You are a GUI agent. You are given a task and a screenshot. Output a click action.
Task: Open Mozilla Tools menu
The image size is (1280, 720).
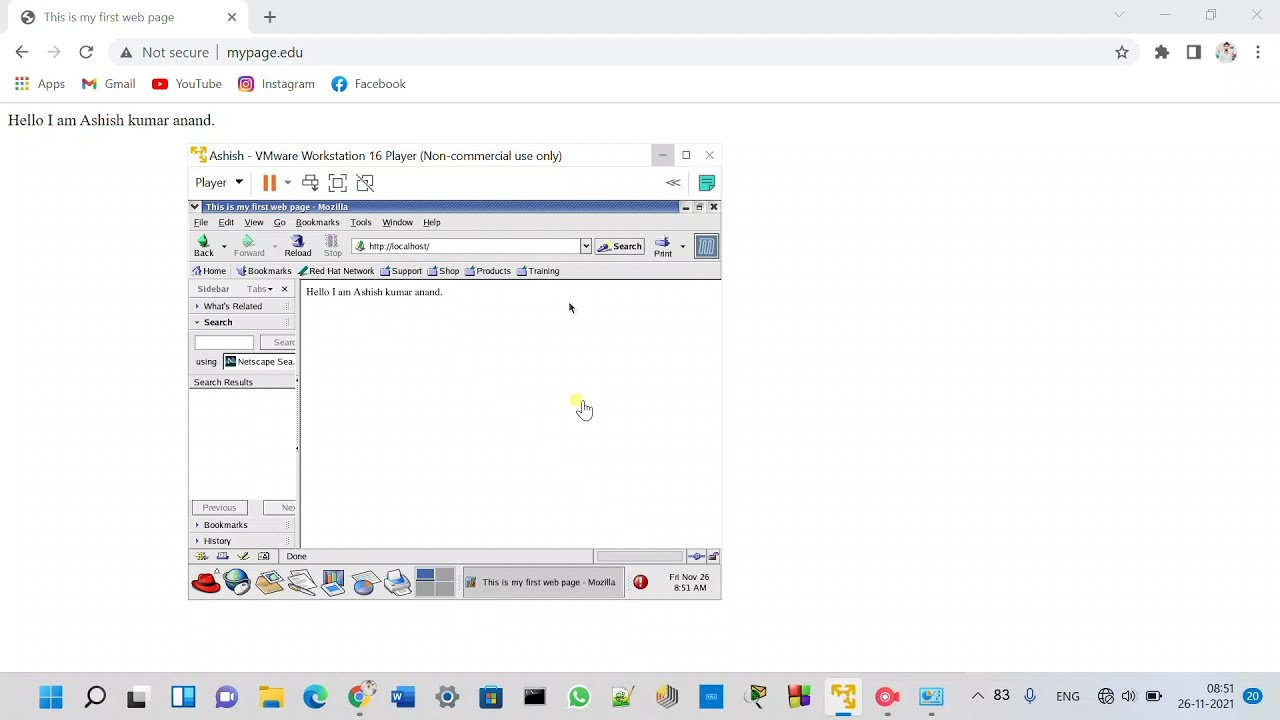pyautogui.click(x=361, y=222)
